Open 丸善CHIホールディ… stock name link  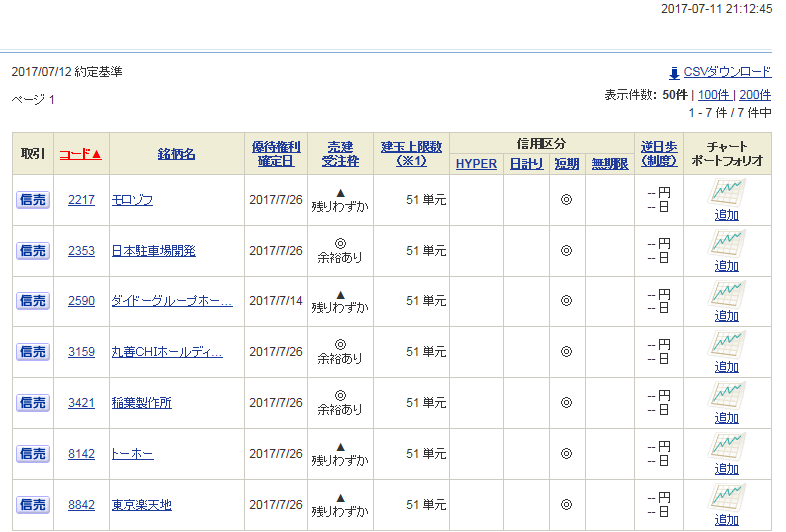point(167,352)
